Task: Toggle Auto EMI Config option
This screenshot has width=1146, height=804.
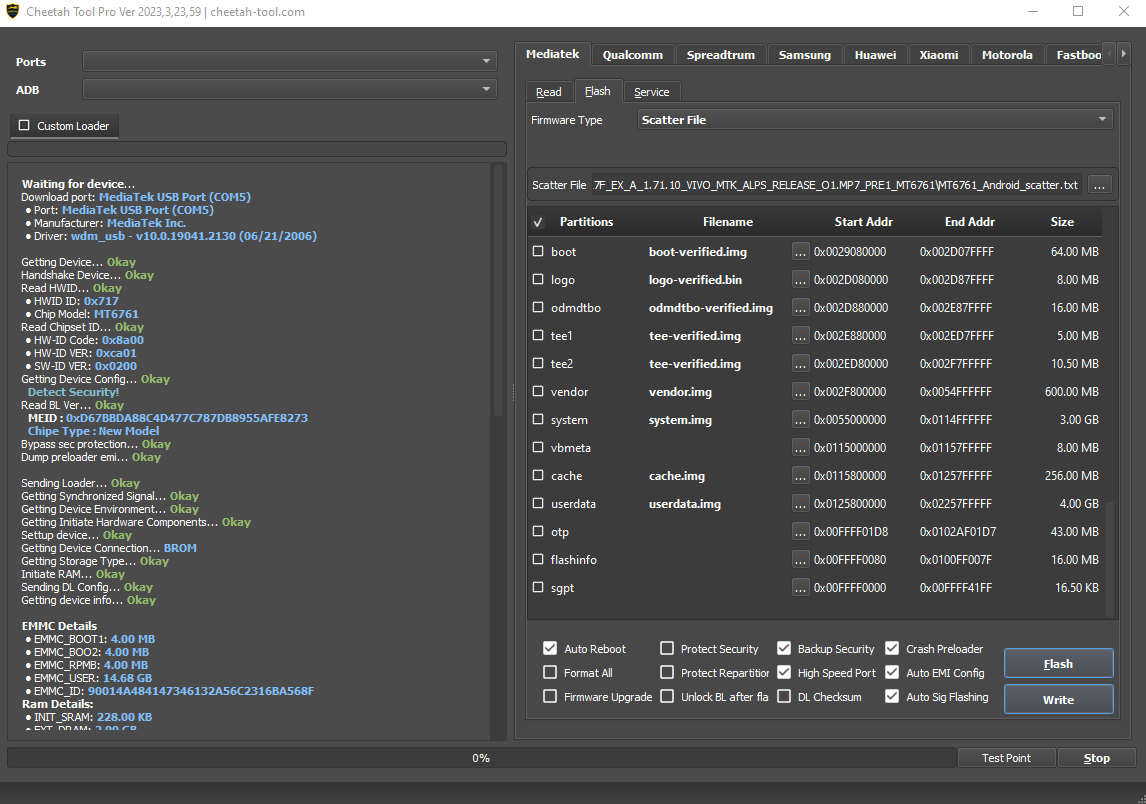Action: tap(892, 672)
